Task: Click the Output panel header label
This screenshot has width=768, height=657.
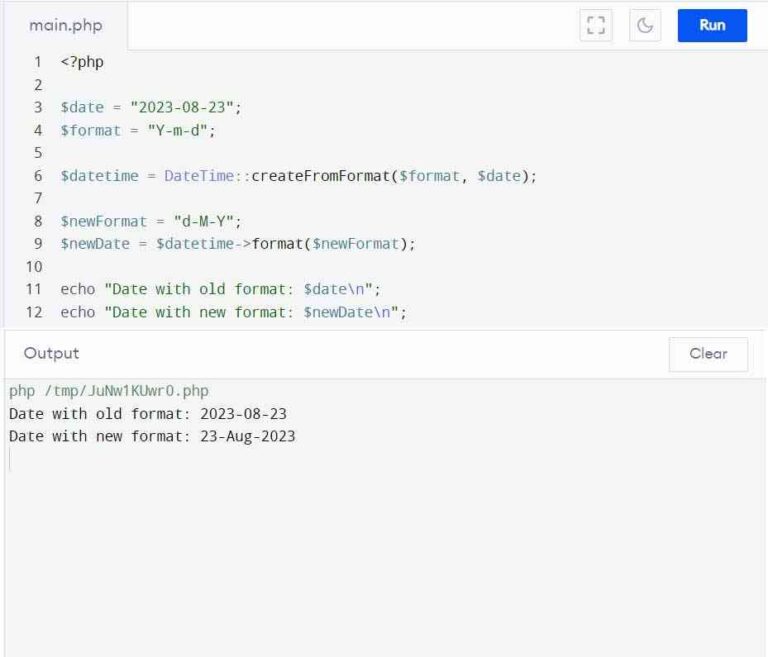Action: click(51, 353)
